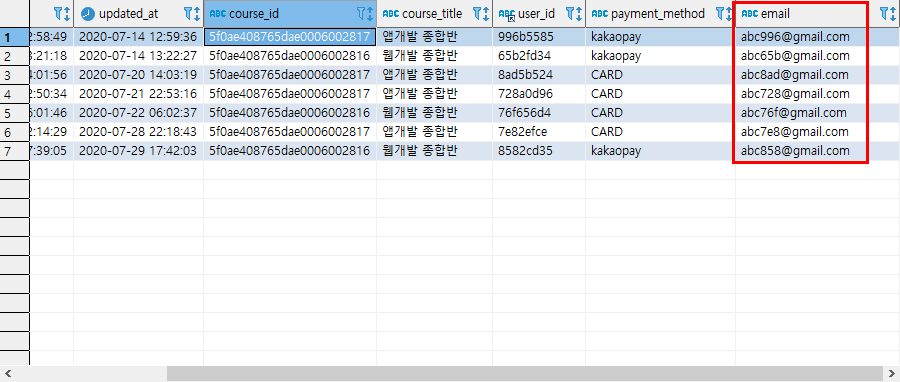Click course_id cell in row 4
This screenshot has width=900, height=382.
pos(290,94)
